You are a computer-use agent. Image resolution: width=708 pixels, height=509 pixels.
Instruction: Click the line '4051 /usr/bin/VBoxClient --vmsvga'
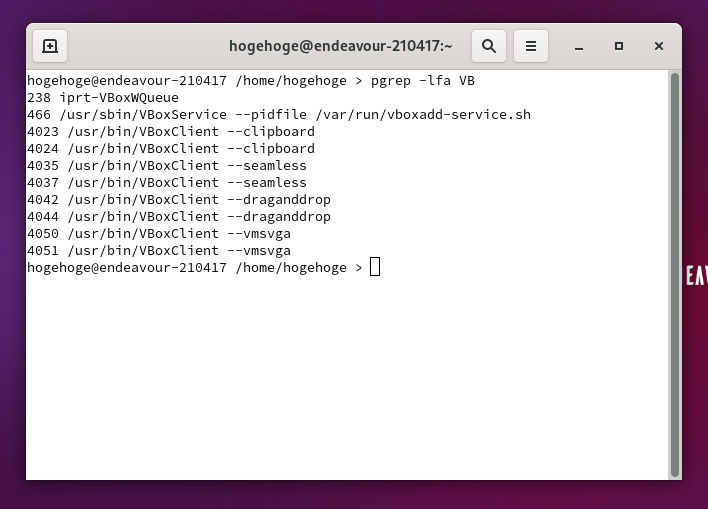[x=159, y=251]
